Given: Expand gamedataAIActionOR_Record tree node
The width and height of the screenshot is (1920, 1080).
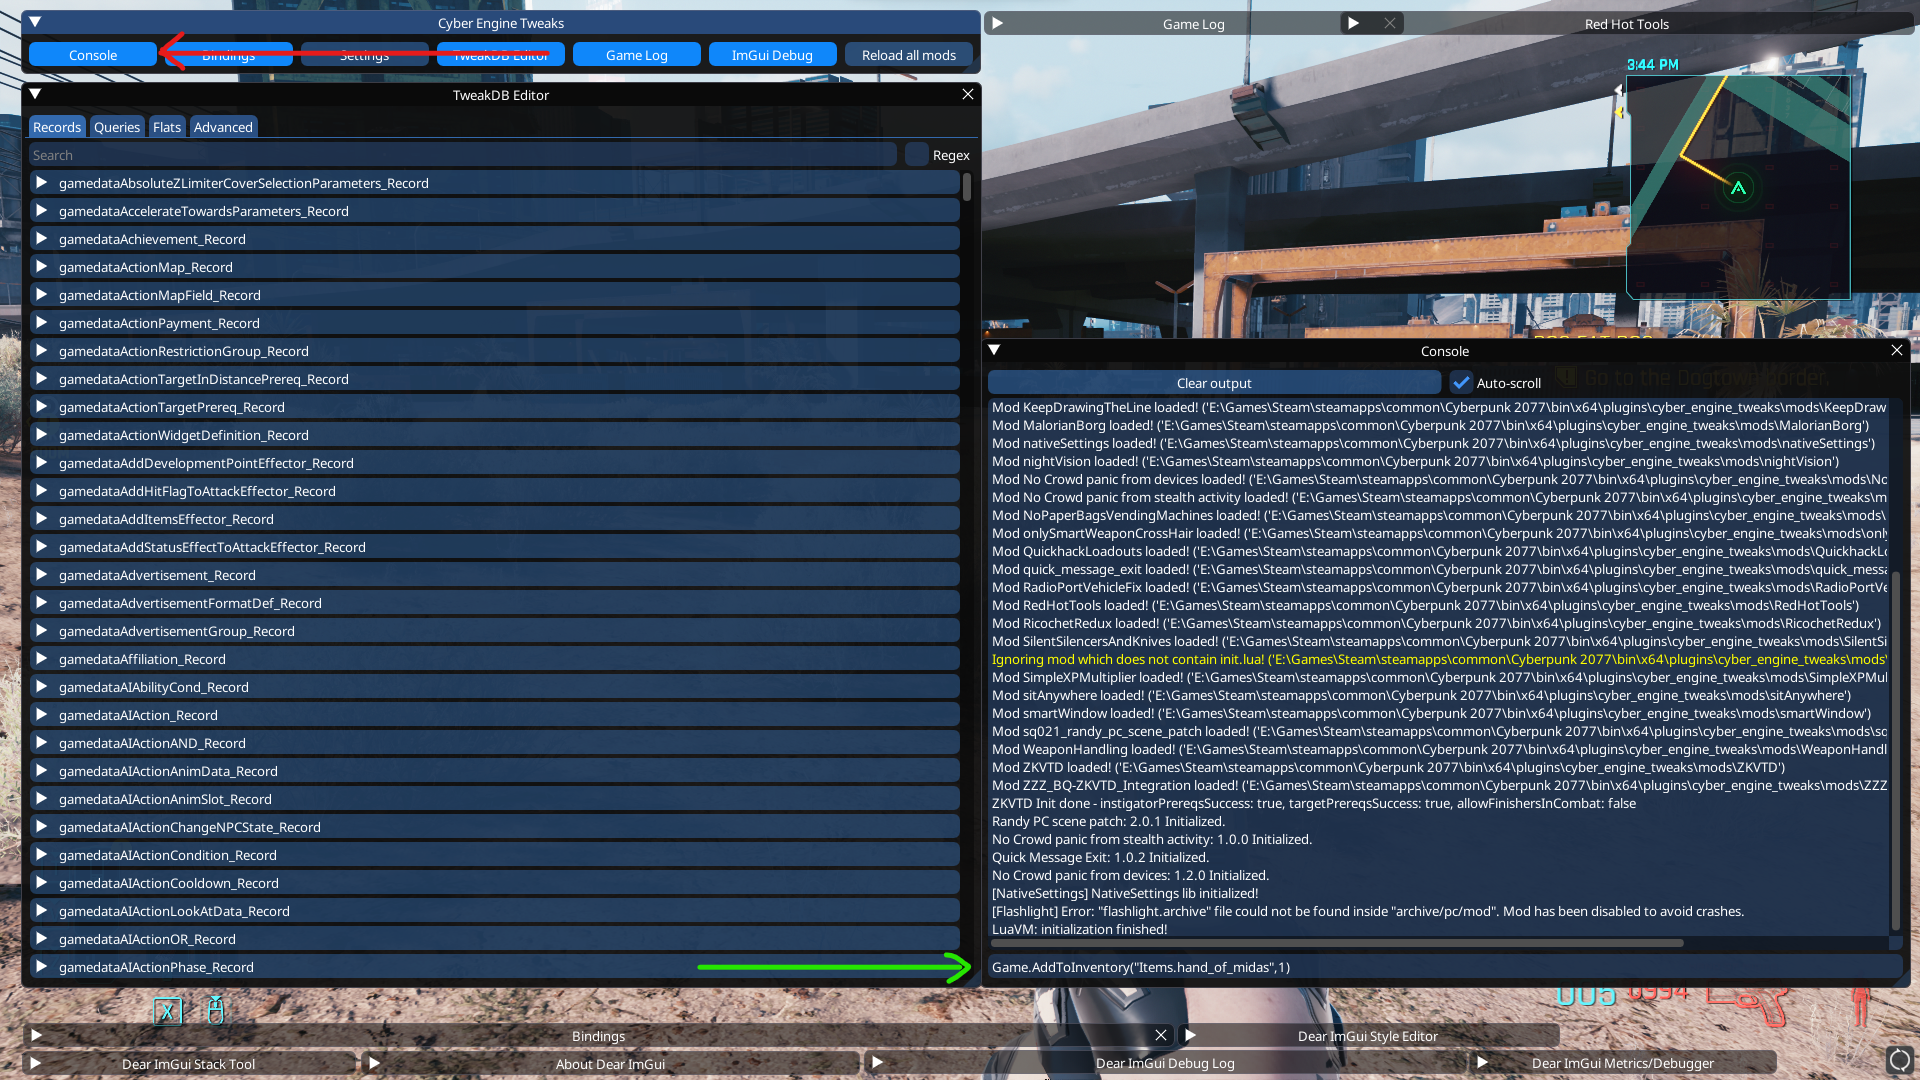Looking at the screenshot, I should coord(41,938).
